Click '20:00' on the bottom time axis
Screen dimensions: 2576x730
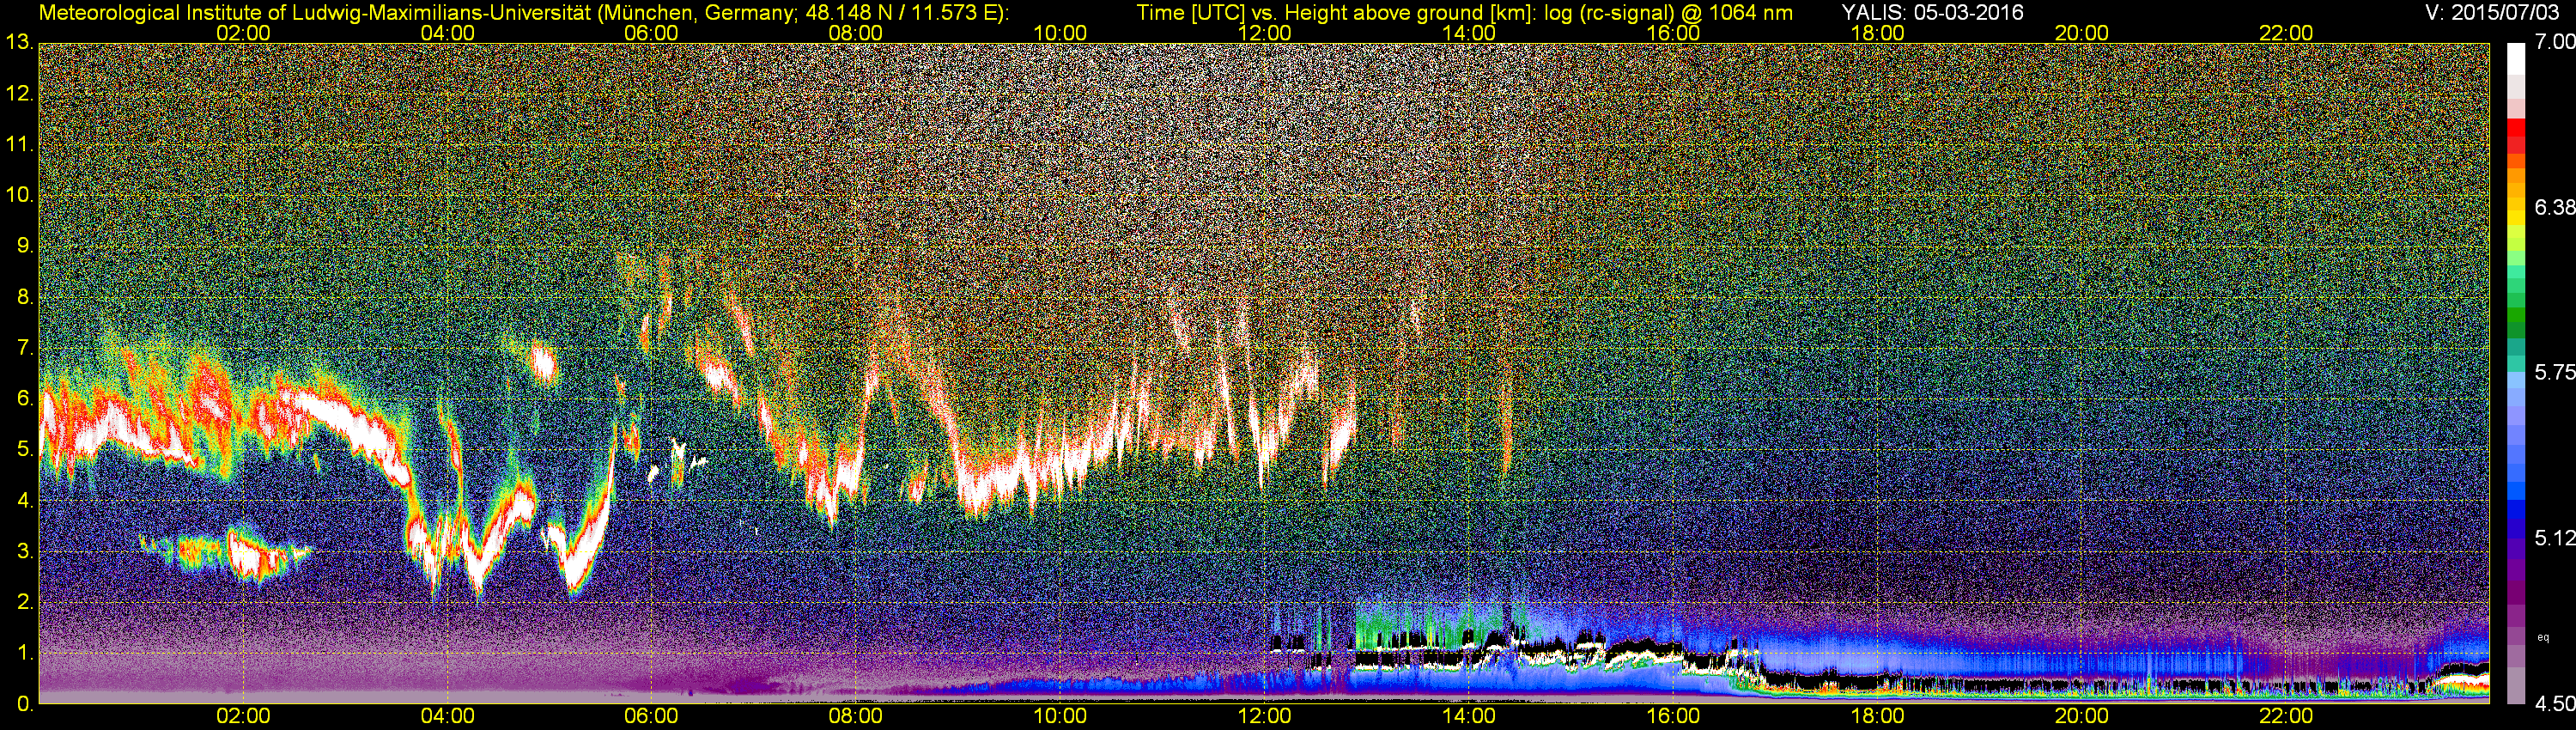tap(2082, 717)
